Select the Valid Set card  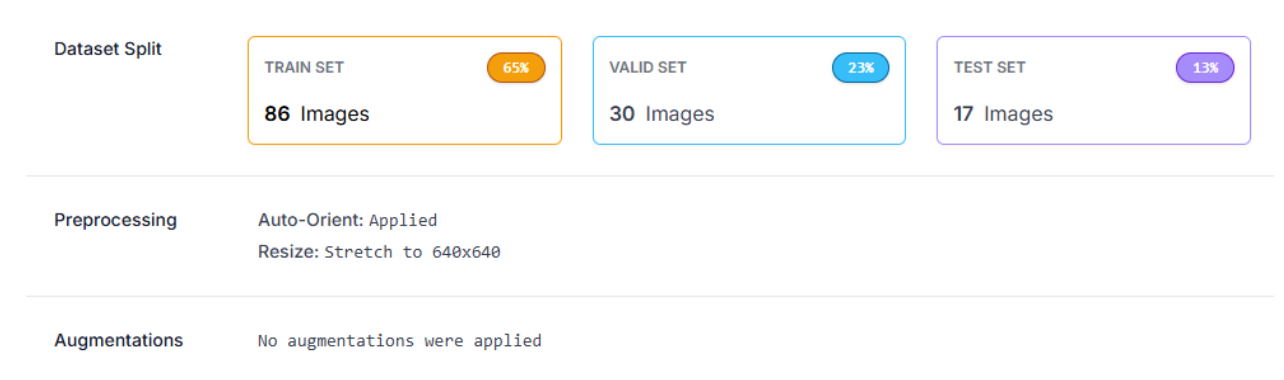click(749, 91)
